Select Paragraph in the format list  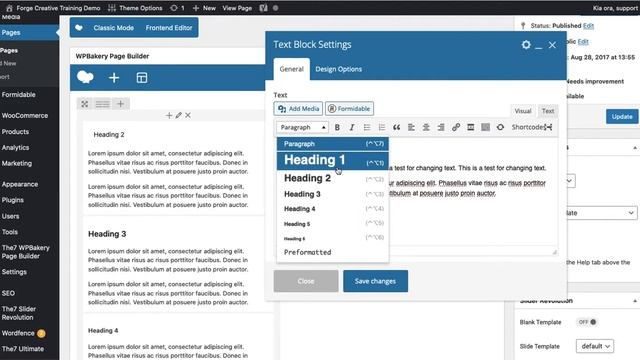pos(333,144)
